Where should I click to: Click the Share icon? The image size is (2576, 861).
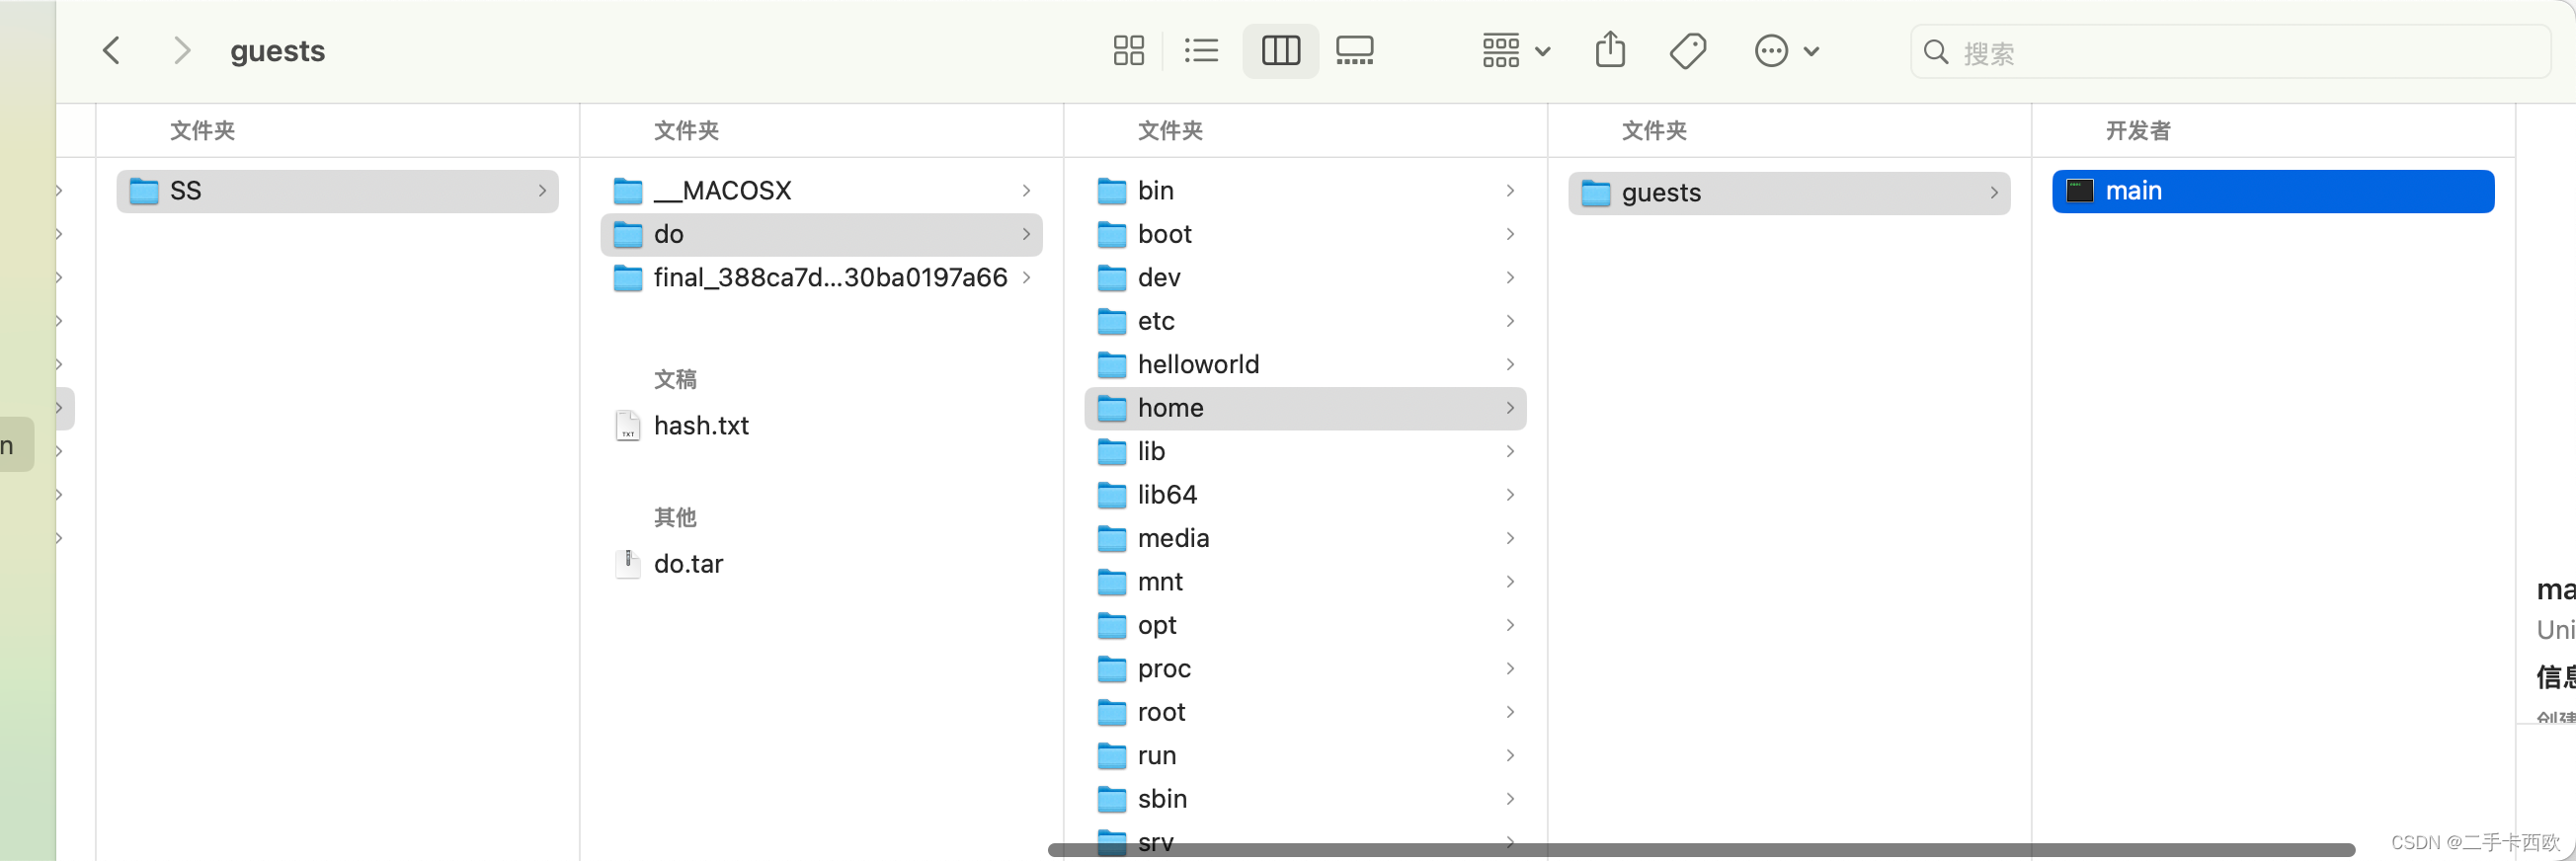(x=1610, y=49)
